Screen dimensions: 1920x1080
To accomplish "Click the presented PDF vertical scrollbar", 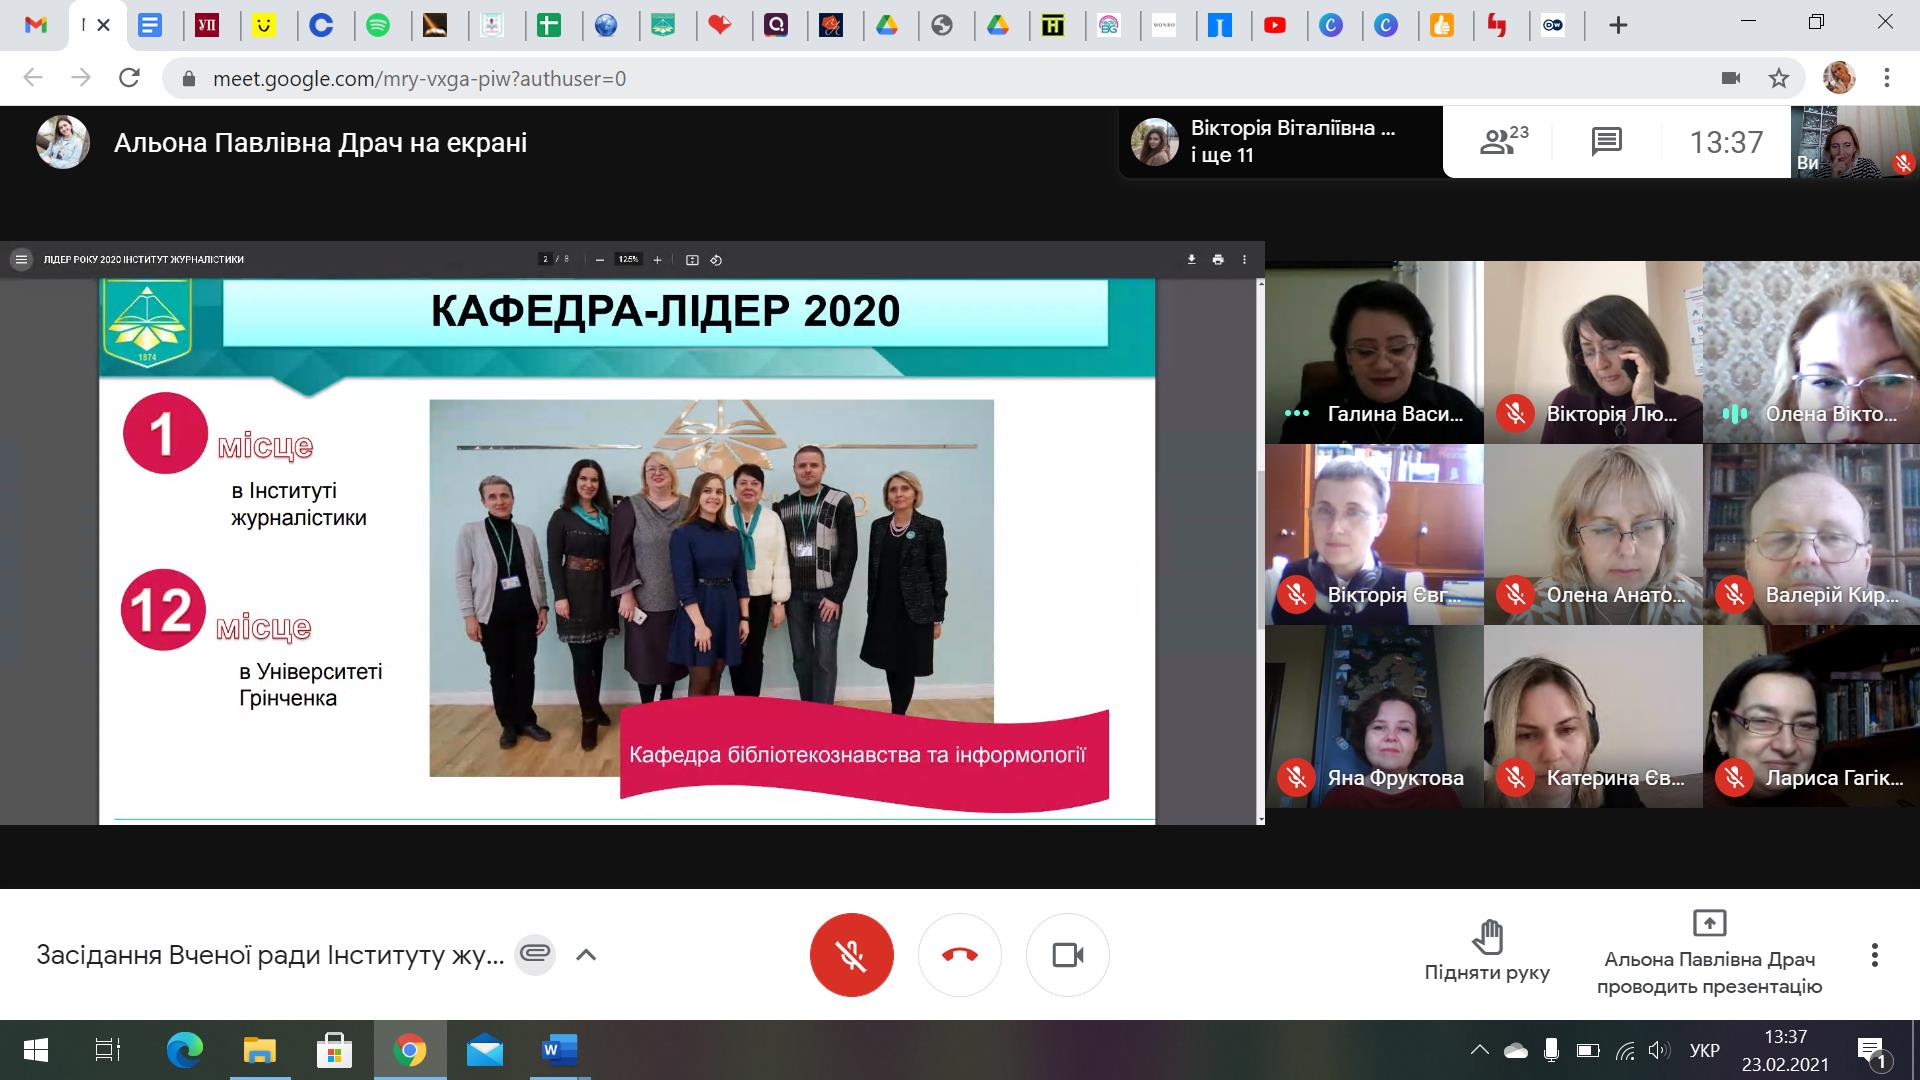I will click(1260, 550).
